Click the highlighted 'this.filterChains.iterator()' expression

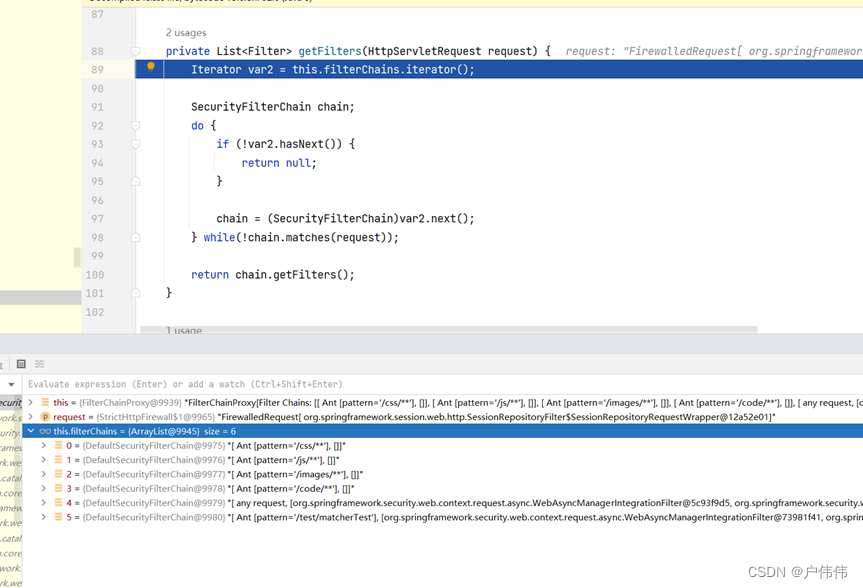click(380, 70)
